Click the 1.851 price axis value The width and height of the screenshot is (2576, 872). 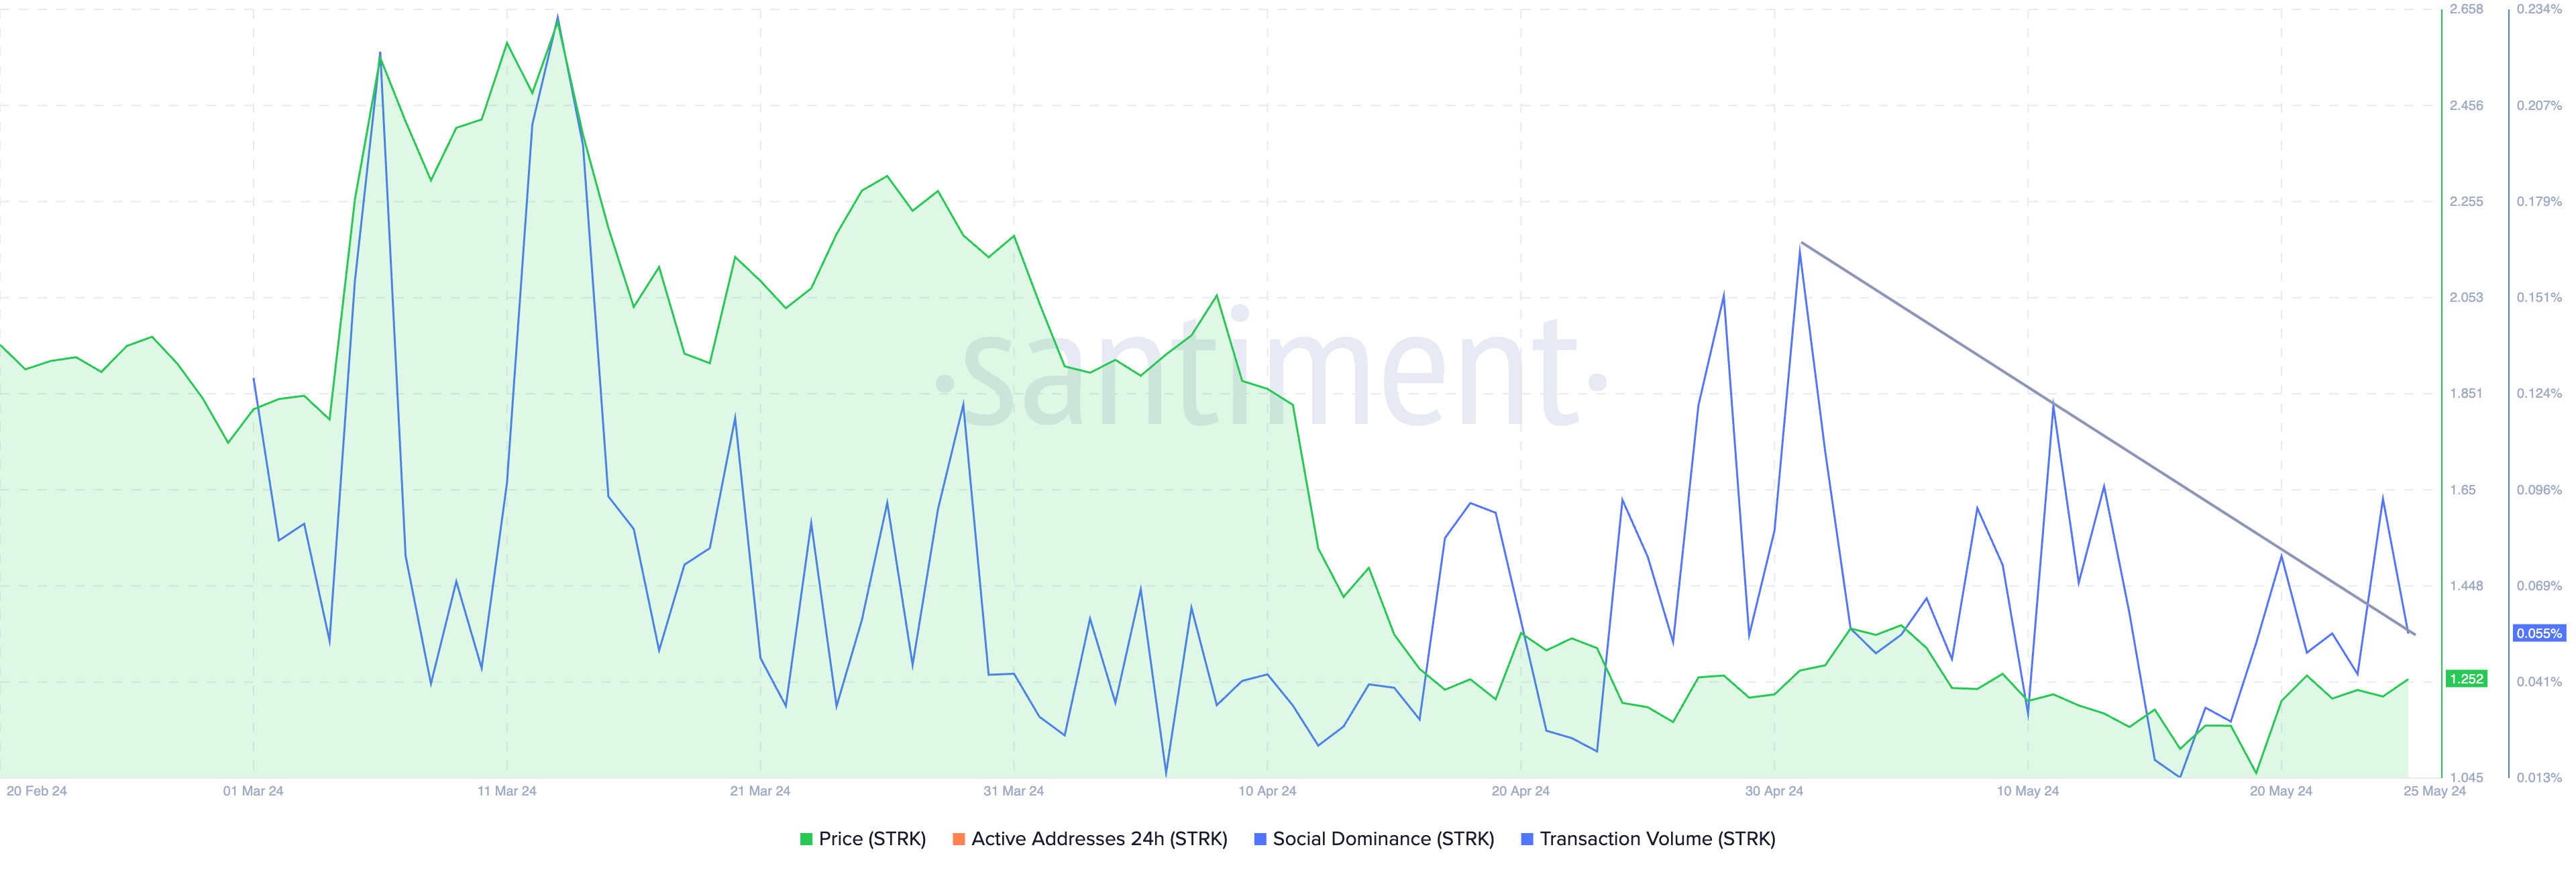2466,393
